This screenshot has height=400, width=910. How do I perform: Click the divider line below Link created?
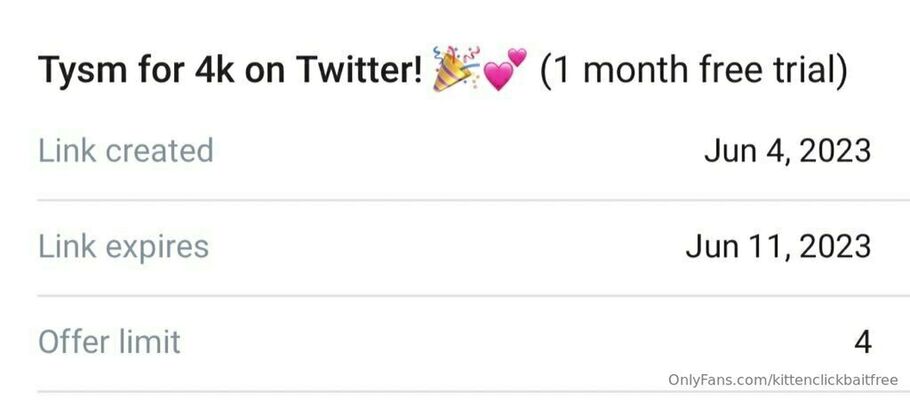[474, 200]
